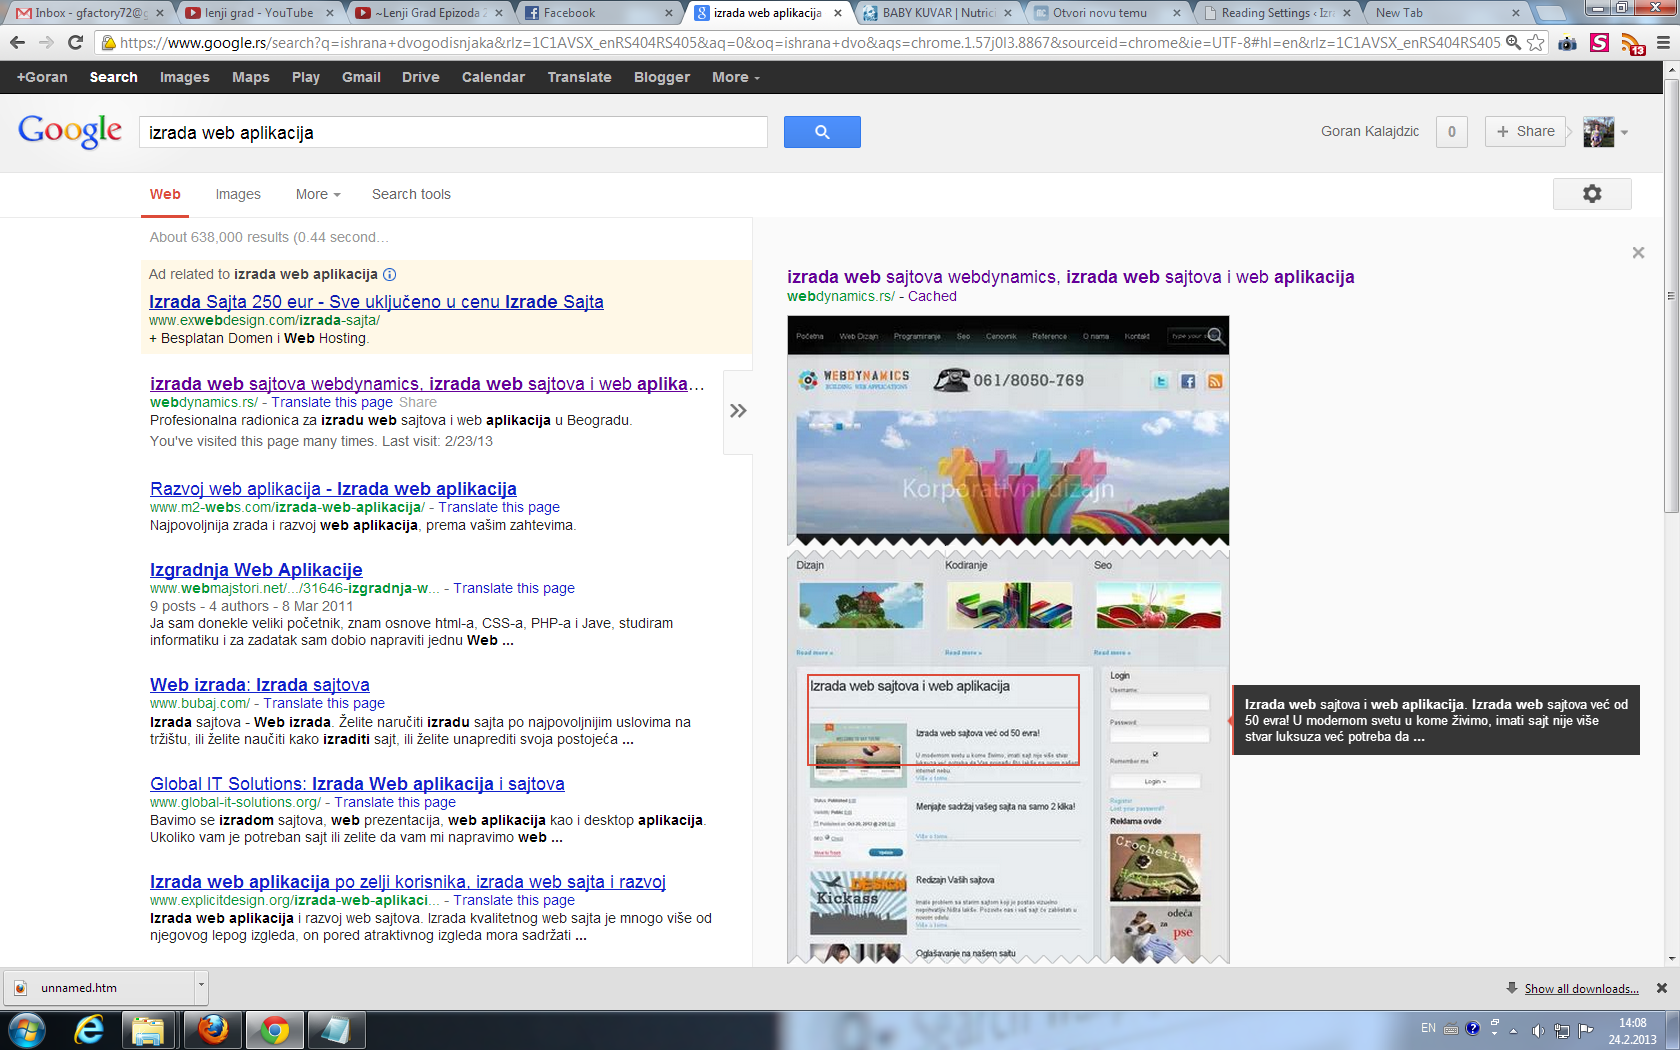Viewport: 1680px width, 1050px height.
Task: Switch to the BABY KUVAR tab
Action: point(937,13)
